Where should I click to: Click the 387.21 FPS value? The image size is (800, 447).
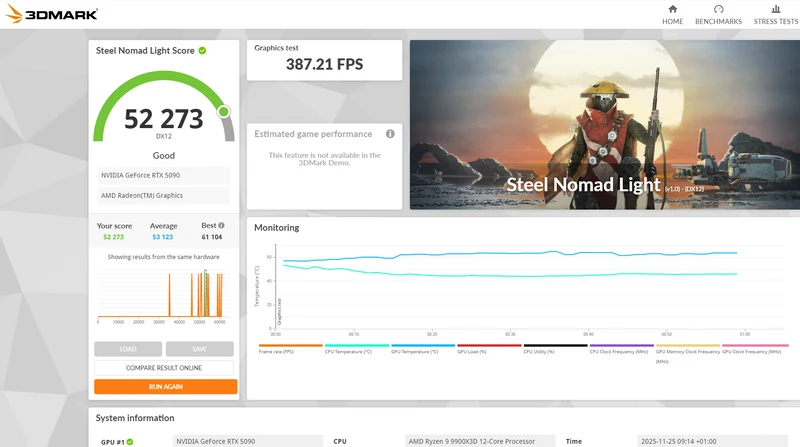(324, 64)
